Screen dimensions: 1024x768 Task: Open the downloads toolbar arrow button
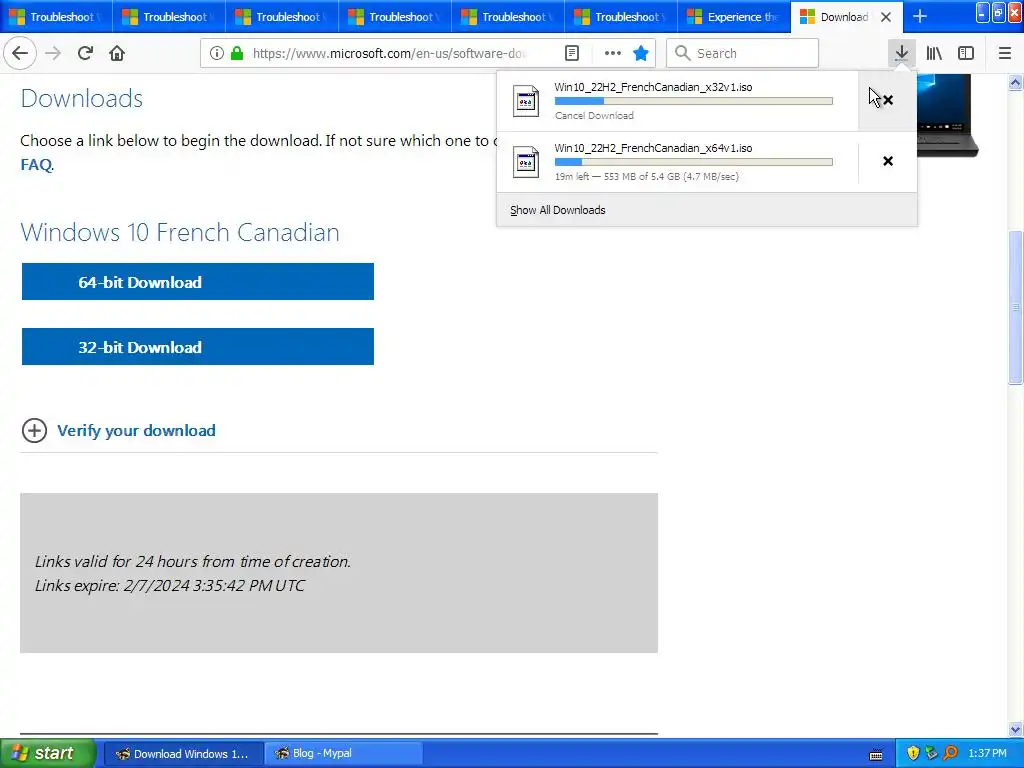coord(901,53)
